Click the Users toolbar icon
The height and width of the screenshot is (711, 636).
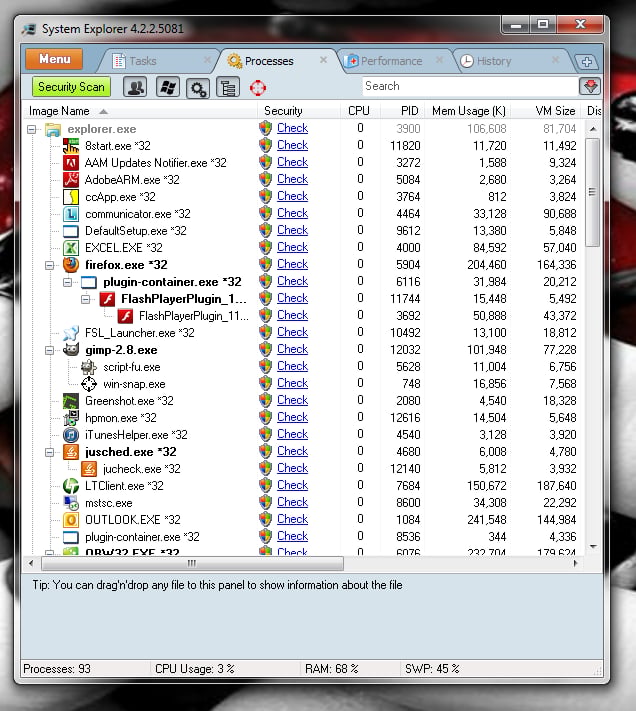coord(135,87)
